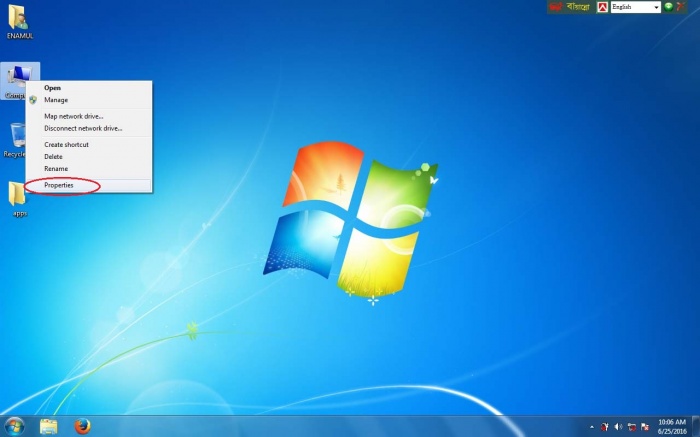Viewport: 700px width, 437px height.
Task: Select the Recycle Bin desktop icon
Action: pos(16,140)
